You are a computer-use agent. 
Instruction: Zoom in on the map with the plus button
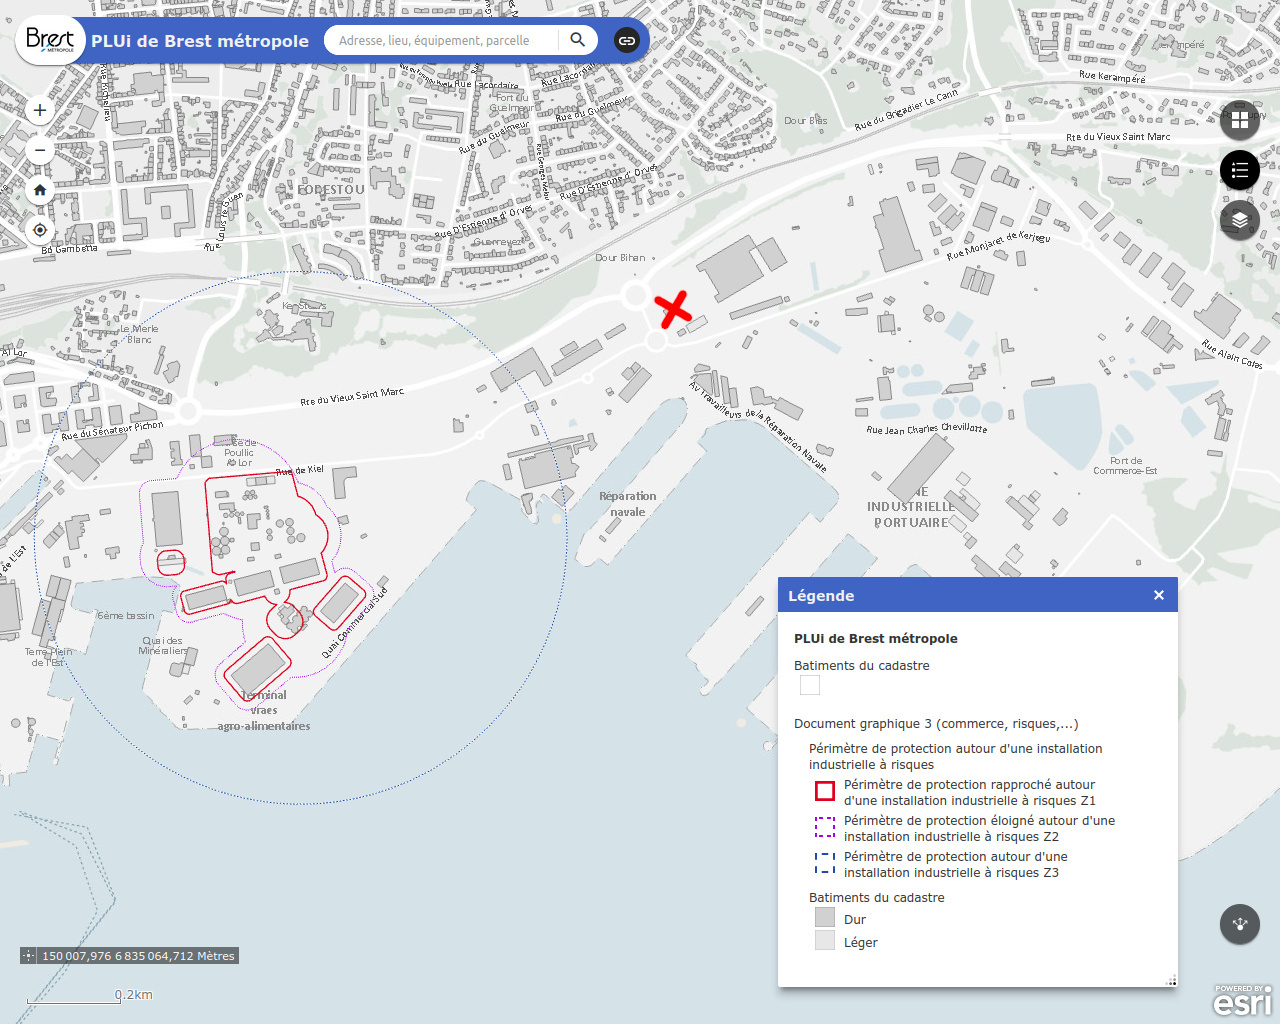tap(40, 110)
